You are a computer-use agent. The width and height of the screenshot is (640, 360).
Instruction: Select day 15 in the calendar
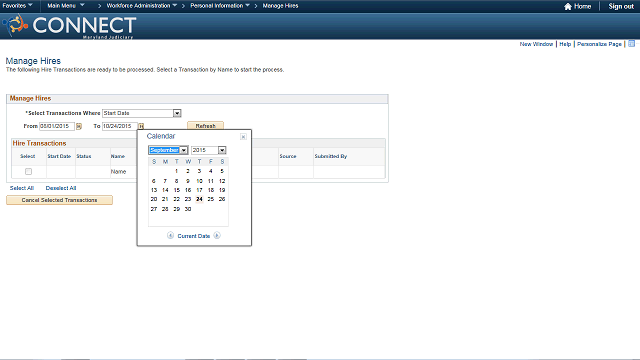coord(176,190)
